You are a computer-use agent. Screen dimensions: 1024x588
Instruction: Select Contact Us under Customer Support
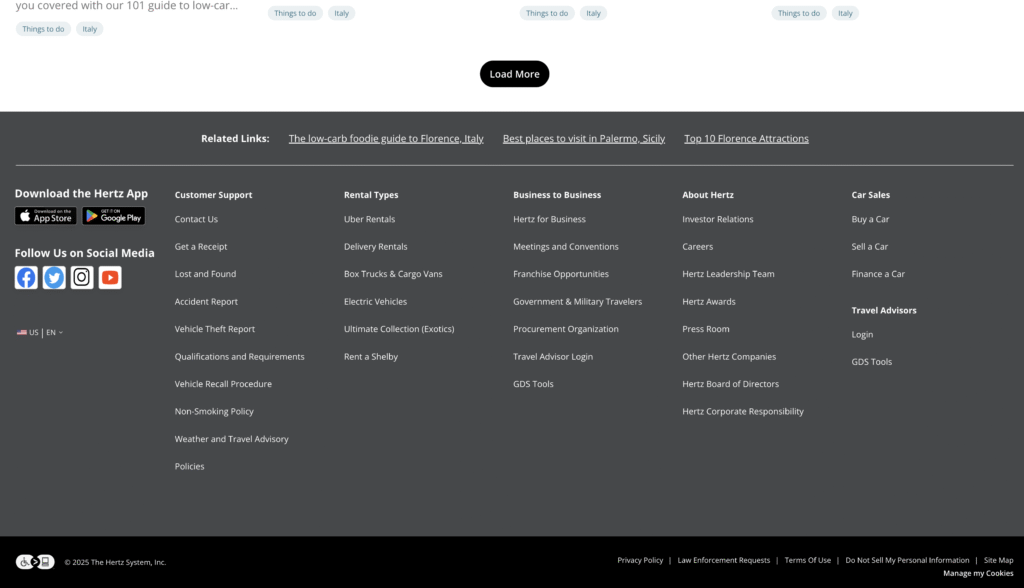[196, 220]
